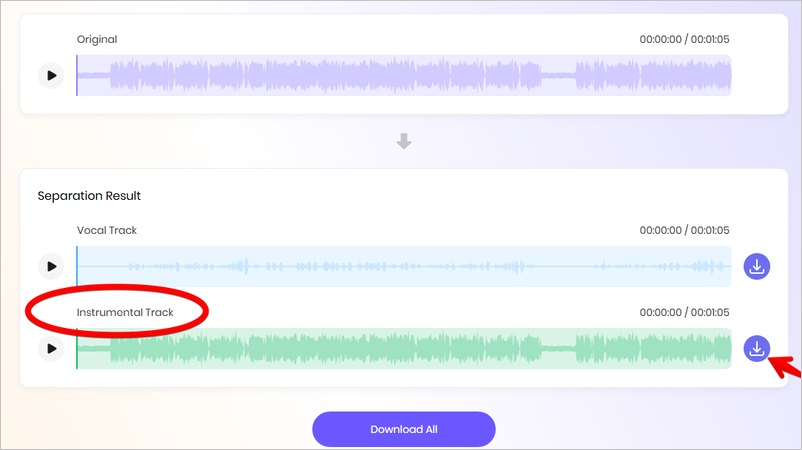Play the Original audio track

click(51, 76)
